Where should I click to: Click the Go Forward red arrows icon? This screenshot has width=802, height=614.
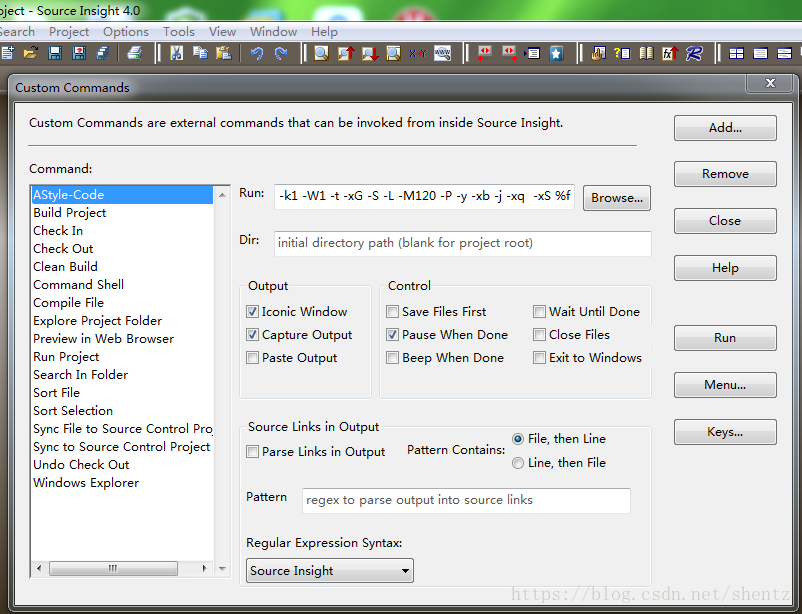(509, 53)
